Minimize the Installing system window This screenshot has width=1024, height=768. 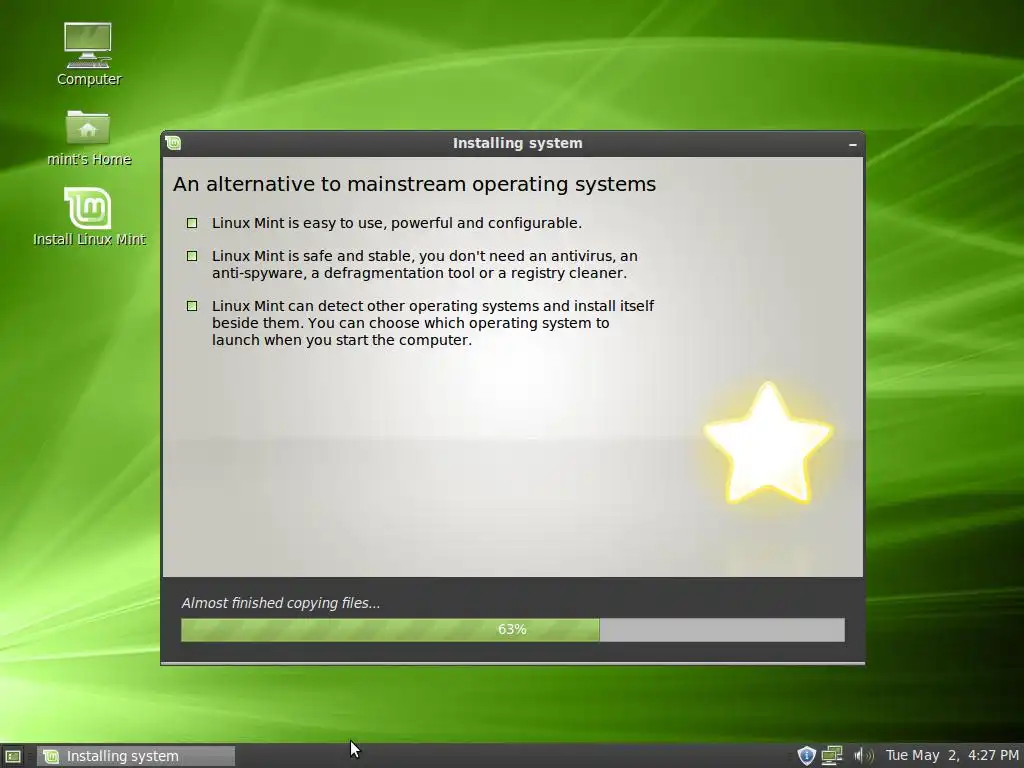coord(852,144)
